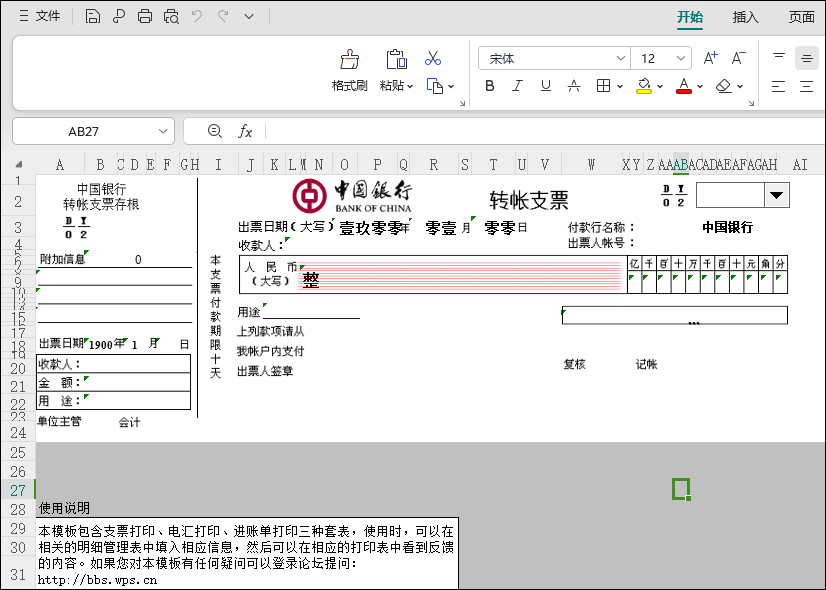826x590 pixels.
Task: Click the Print icon
Action: [145, 16]
